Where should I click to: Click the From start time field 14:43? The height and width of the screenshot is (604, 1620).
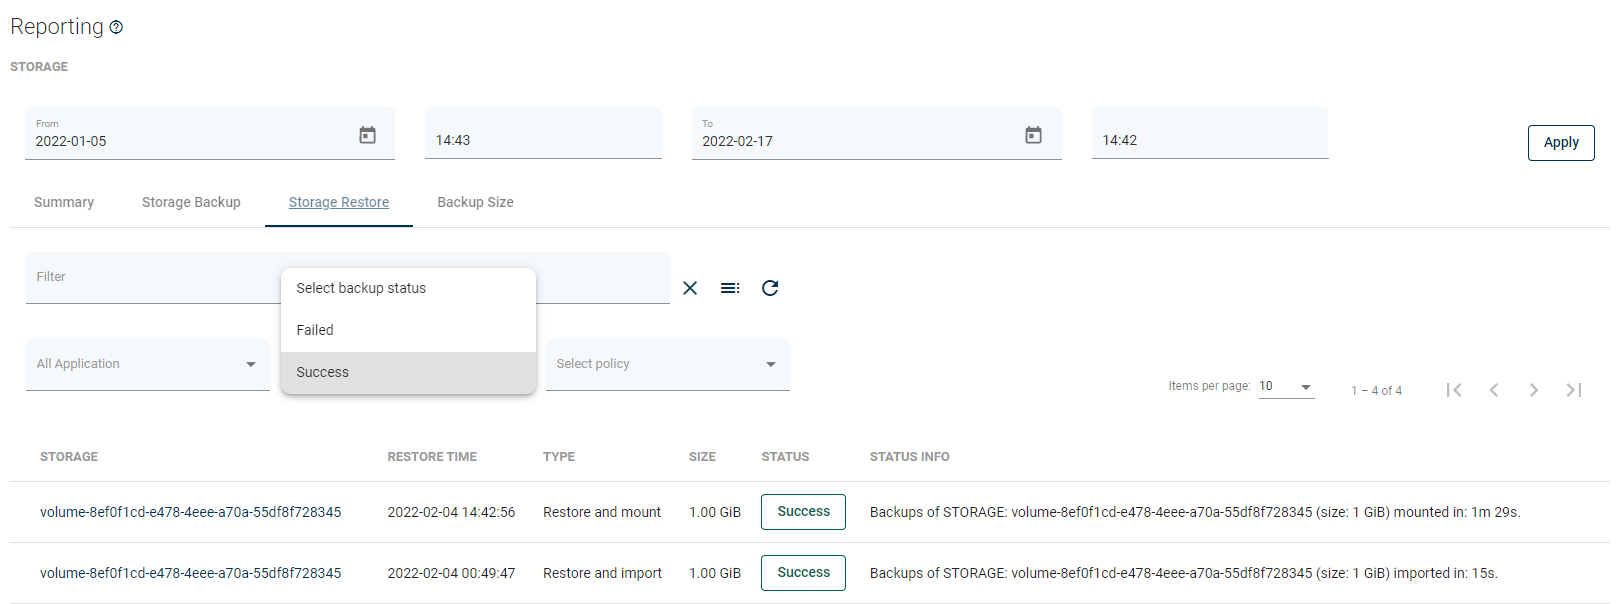pyautogui.click(x=543, y=140)
